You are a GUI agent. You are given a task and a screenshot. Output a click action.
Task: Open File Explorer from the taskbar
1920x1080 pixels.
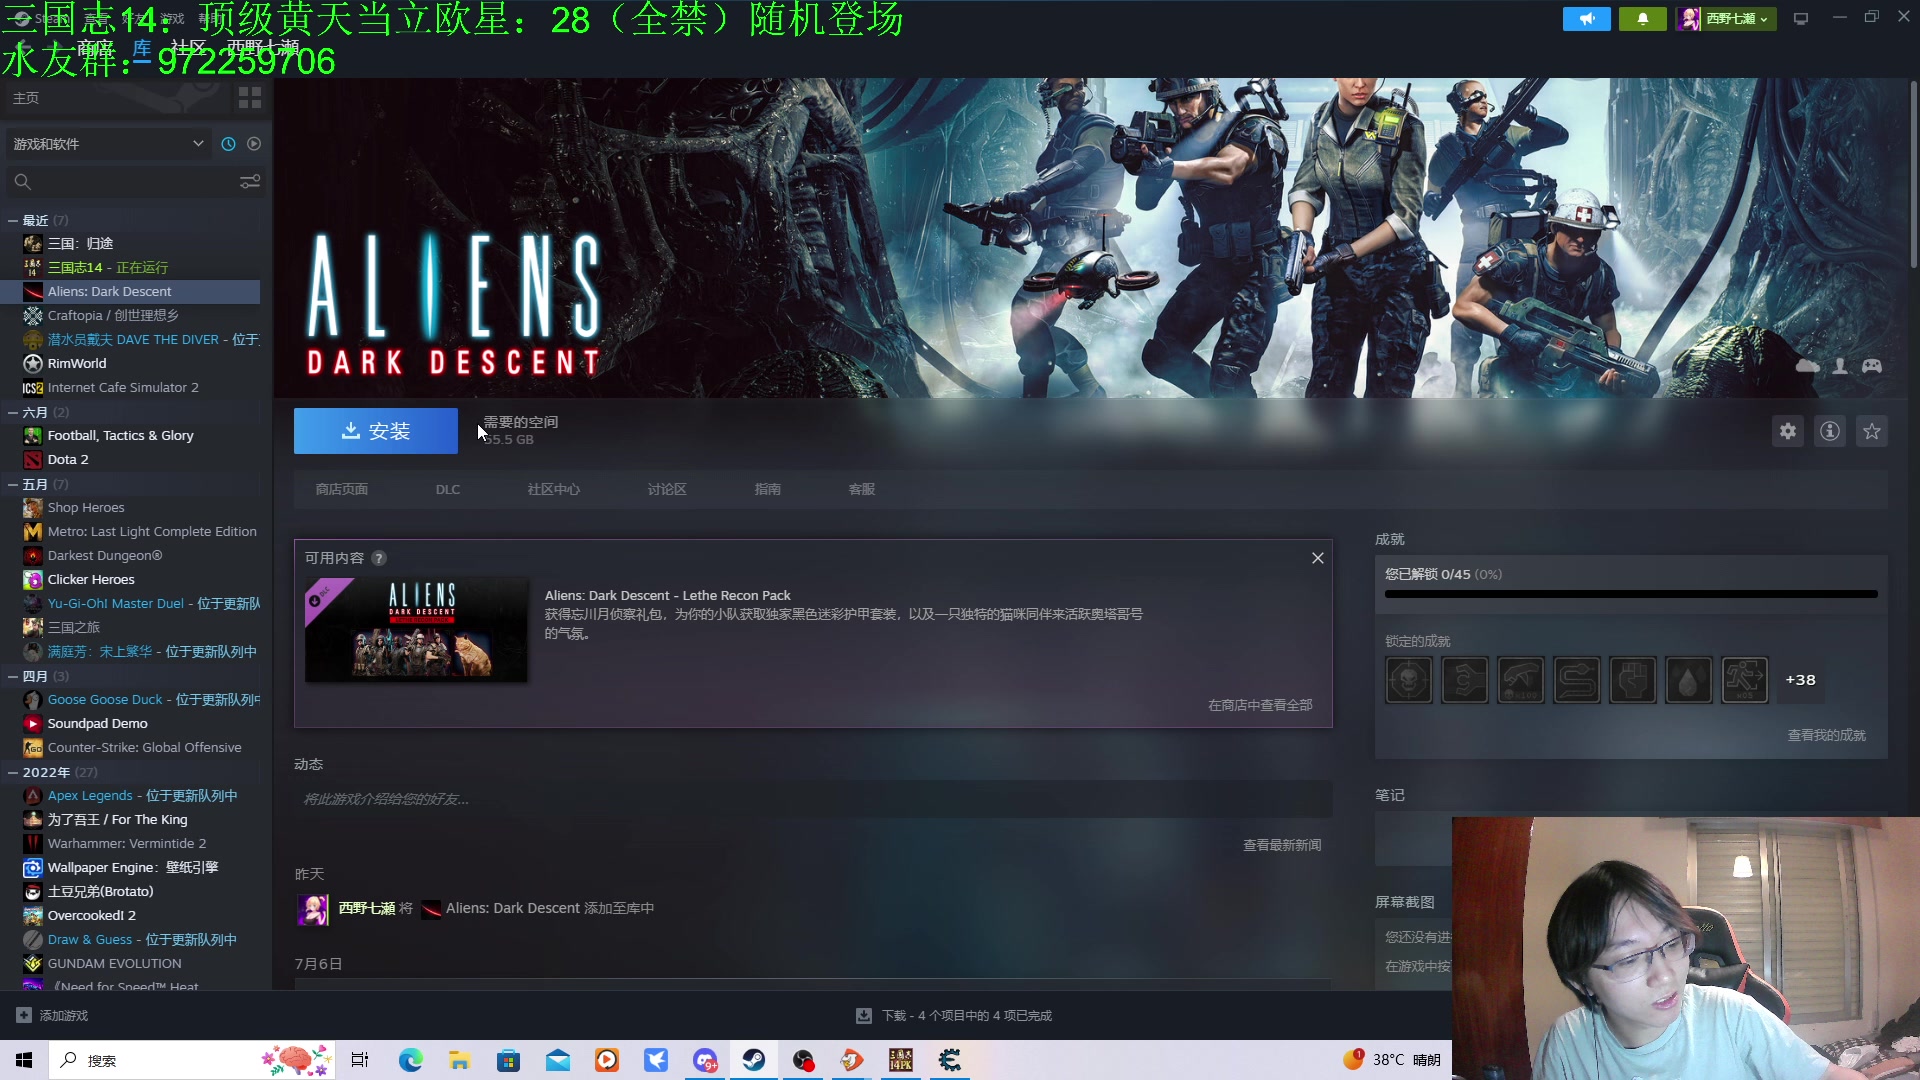tap(460, 1060)
